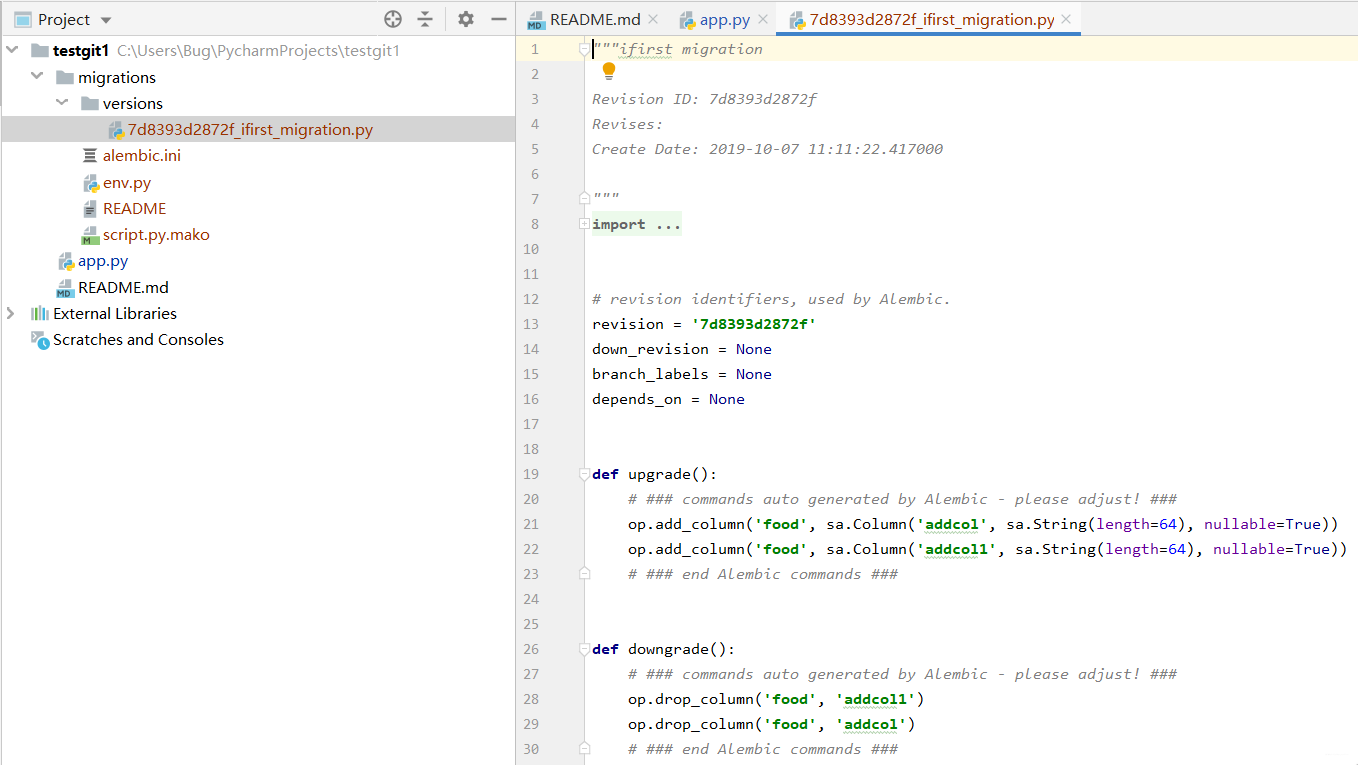This screenshot has height=765, width=1358.
Task: Open Scratches and Consoles node
Action: pyautogui.click(x=138, y=340)
